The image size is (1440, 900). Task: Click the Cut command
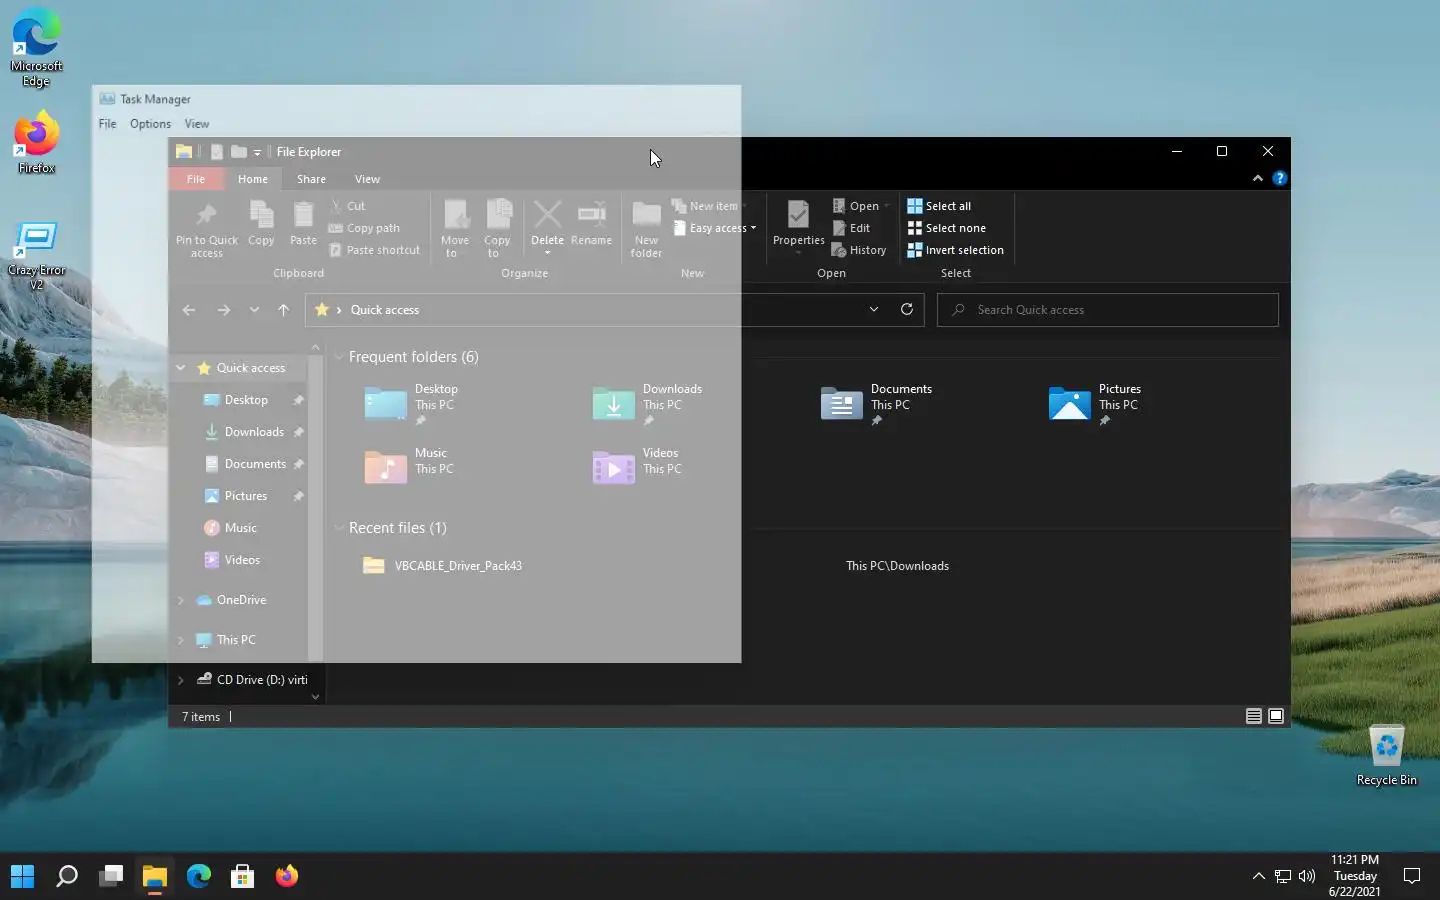click(346, 206)
